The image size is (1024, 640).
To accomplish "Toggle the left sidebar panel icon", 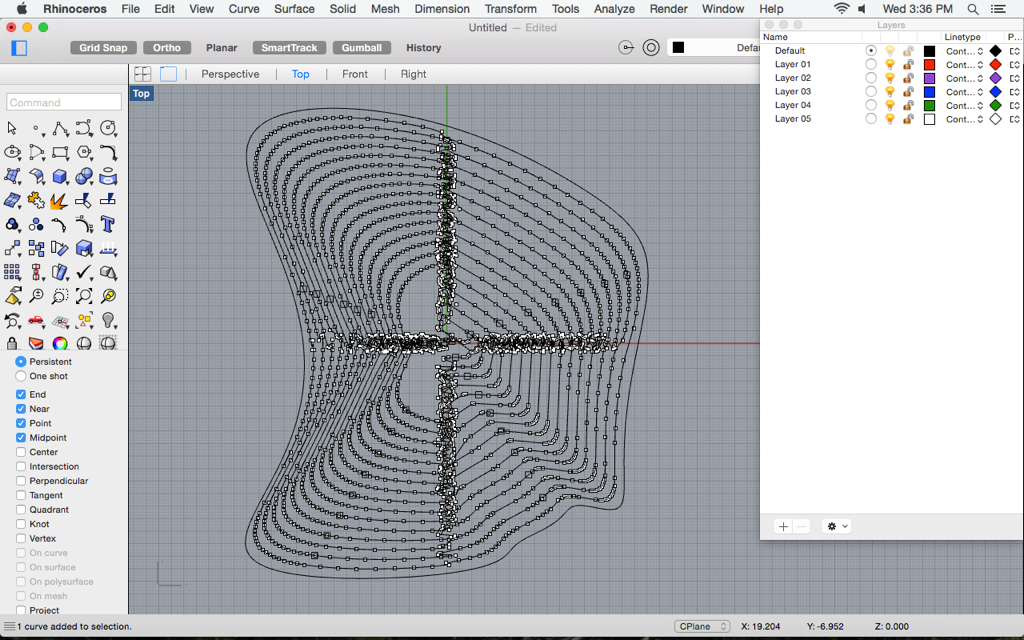I will 19,48.
